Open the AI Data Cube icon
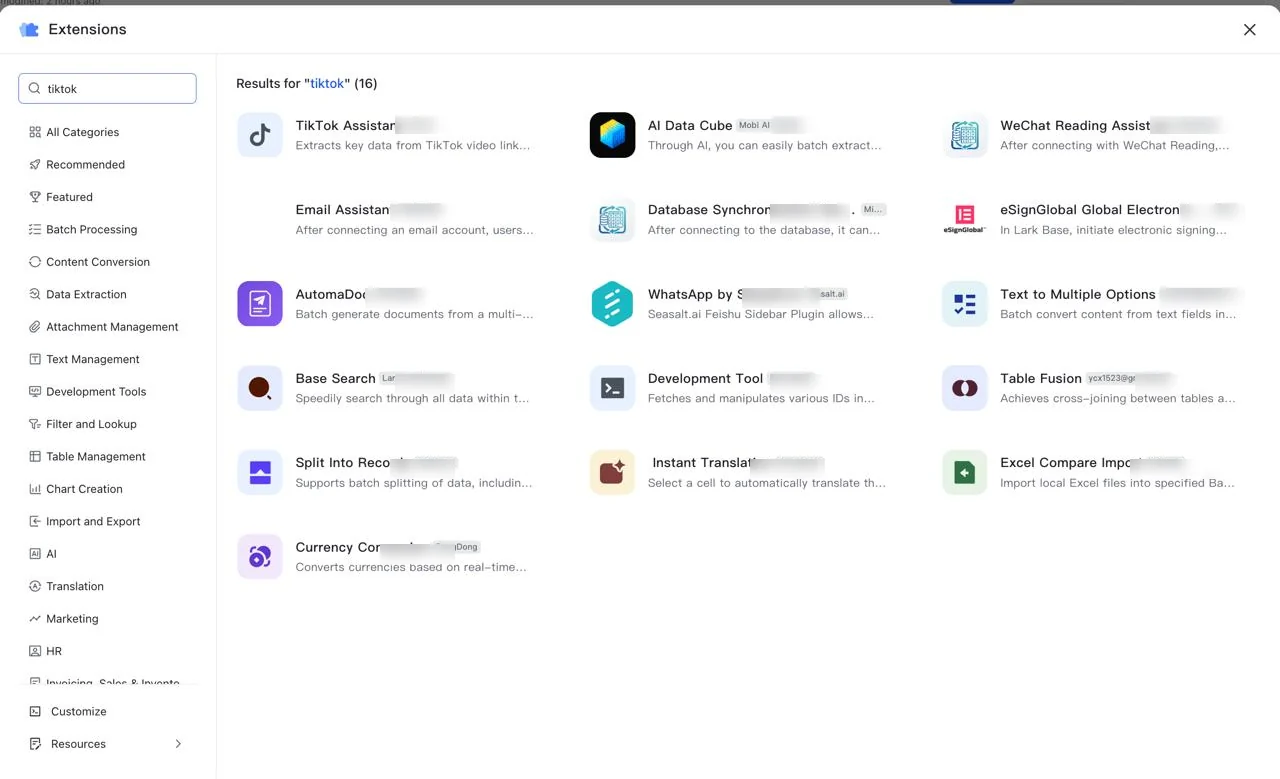Viewport: 1280px width, 779px height. 612,135
